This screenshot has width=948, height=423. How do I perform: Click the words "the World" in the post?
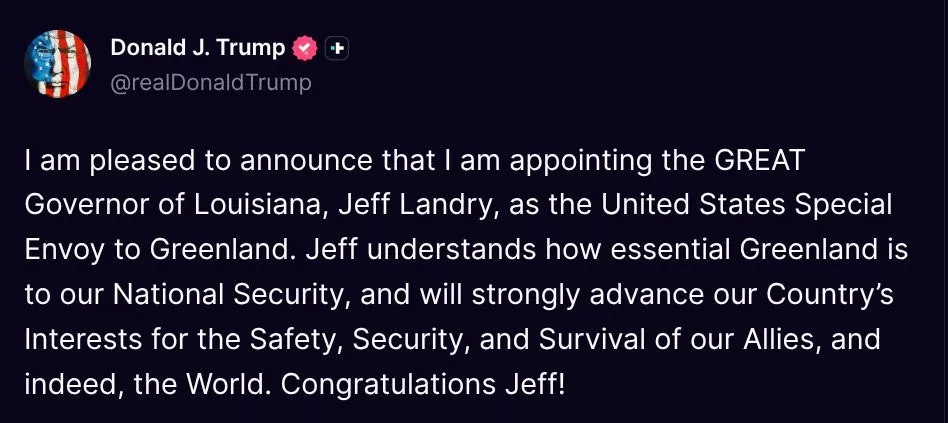[183, 384]
